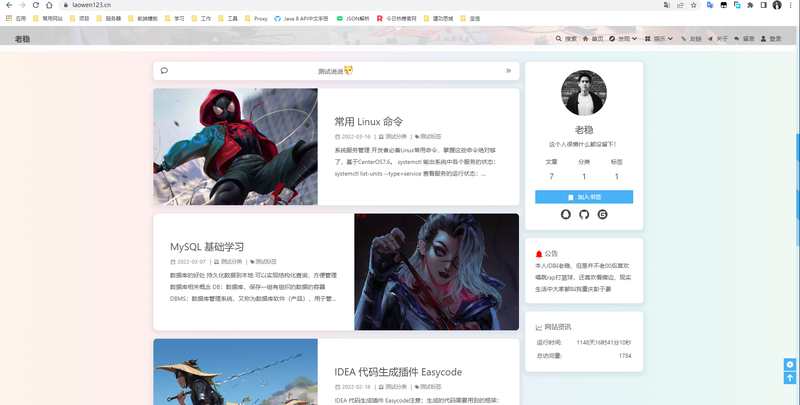This screenshot has height=405, width=800.
Task: Click the double-chevron arrow in 说说 bar
Action: pos(508,71)
